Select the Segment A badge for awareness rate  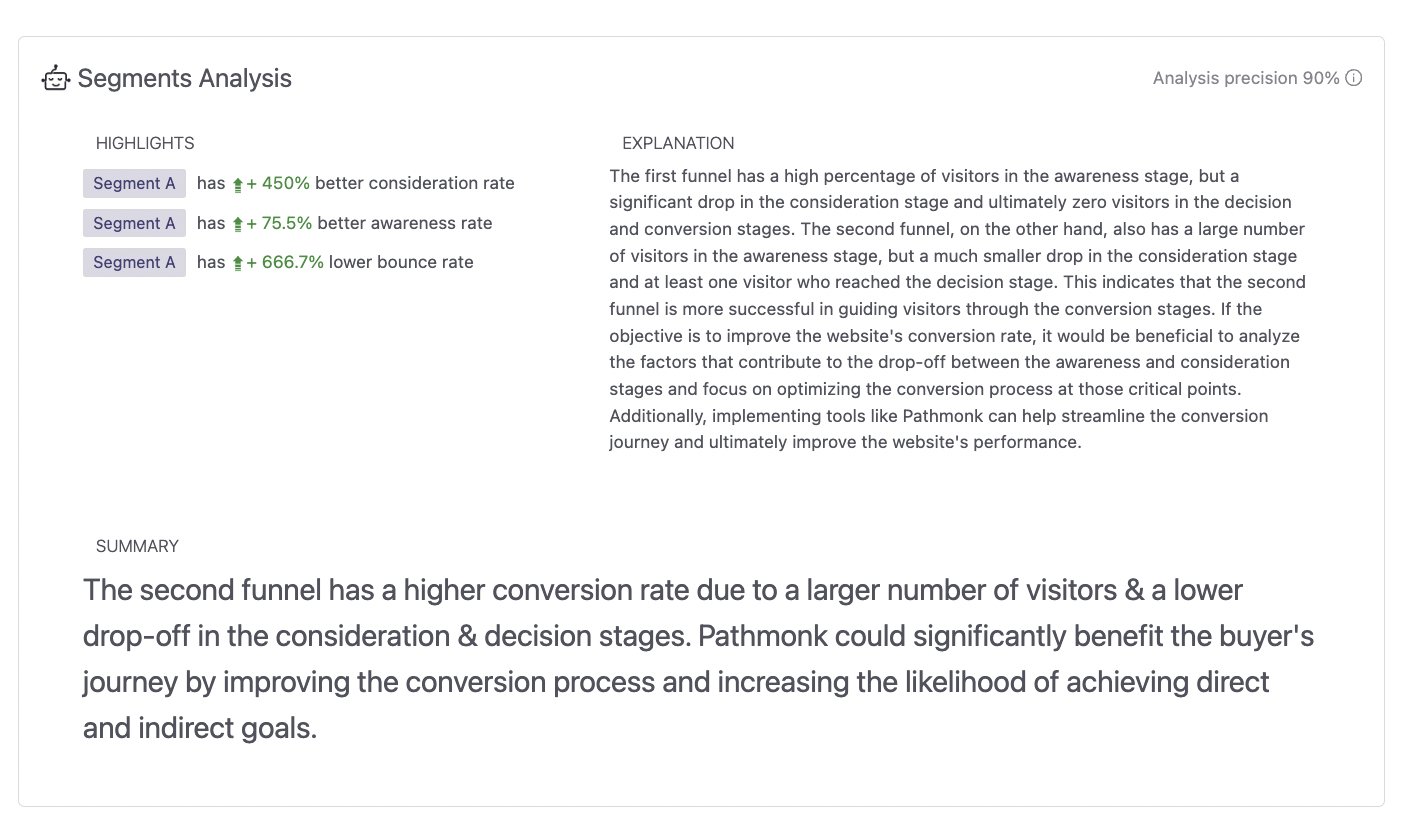click(x=134, y=224)
